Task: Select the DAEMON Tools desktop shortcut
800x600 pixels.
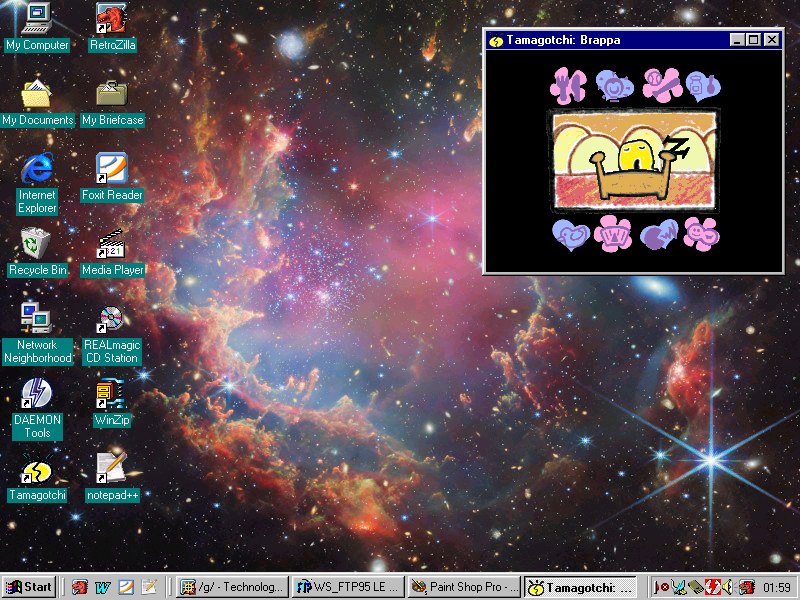Action: click(37, 408)
